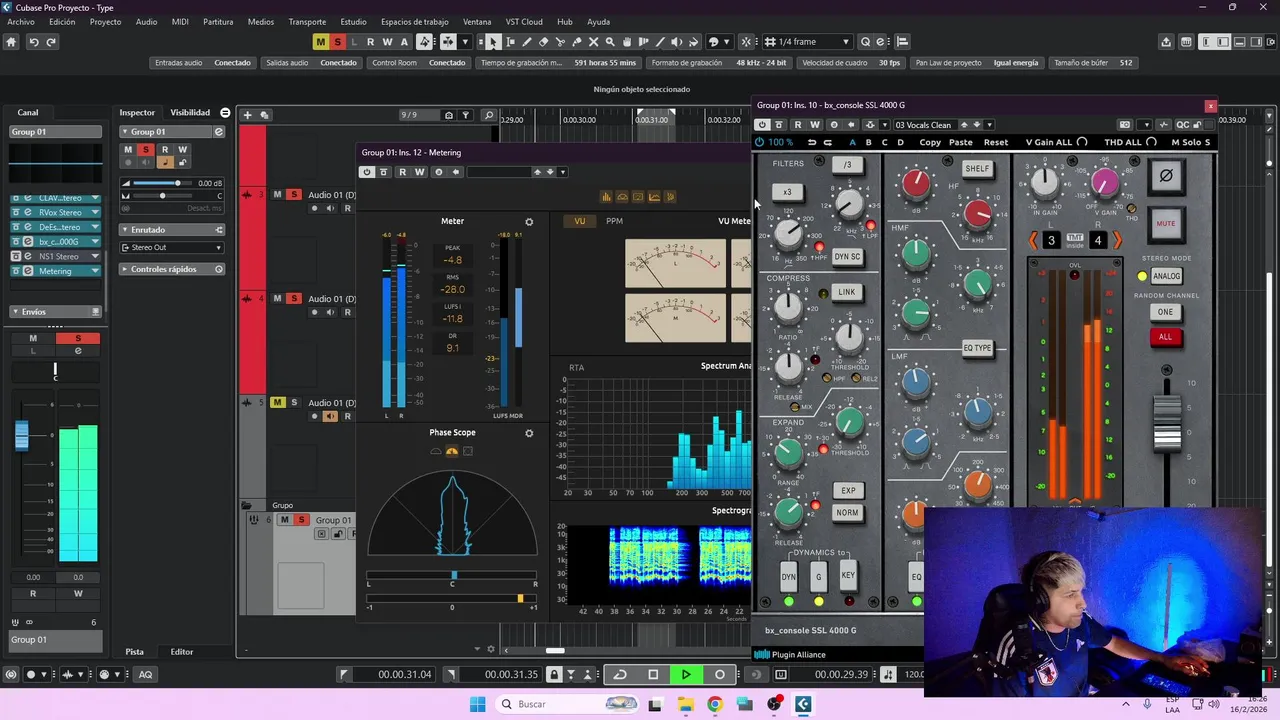Open File Explorer from taskbar
This screenshot has height=720, width=1280.
tap(685, 704)
